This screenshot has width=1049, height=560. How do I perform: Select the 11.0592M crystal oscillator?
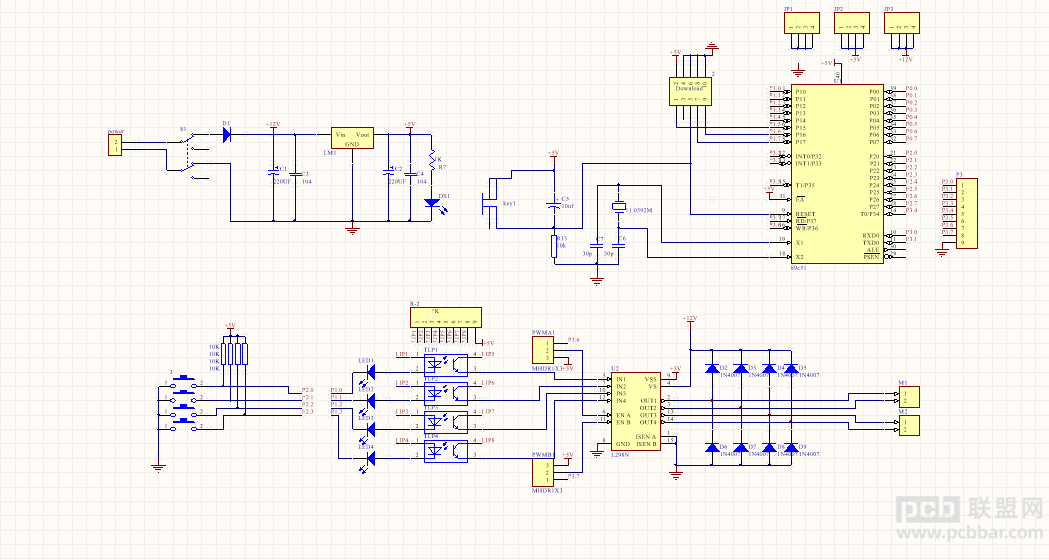[x=619, y=207]
